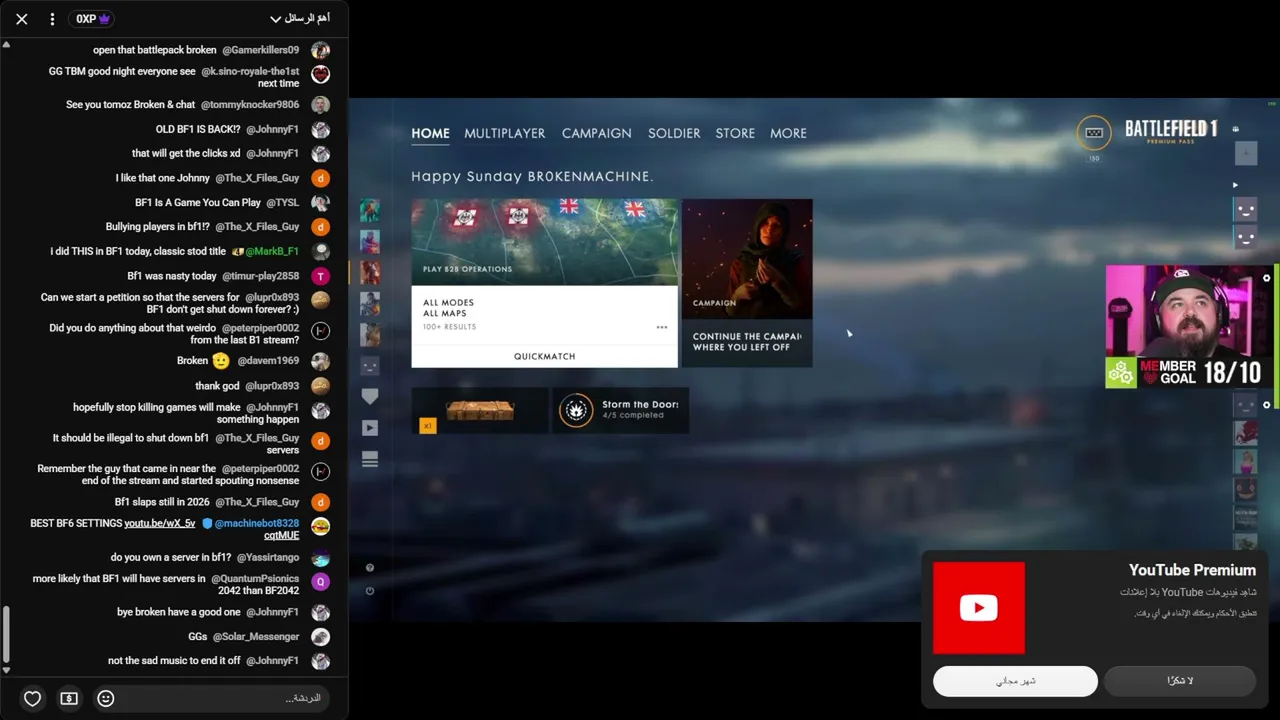Click the heart reaction icon below chat
This screenshot has height=720, width=1280.
tap(32, 699)
